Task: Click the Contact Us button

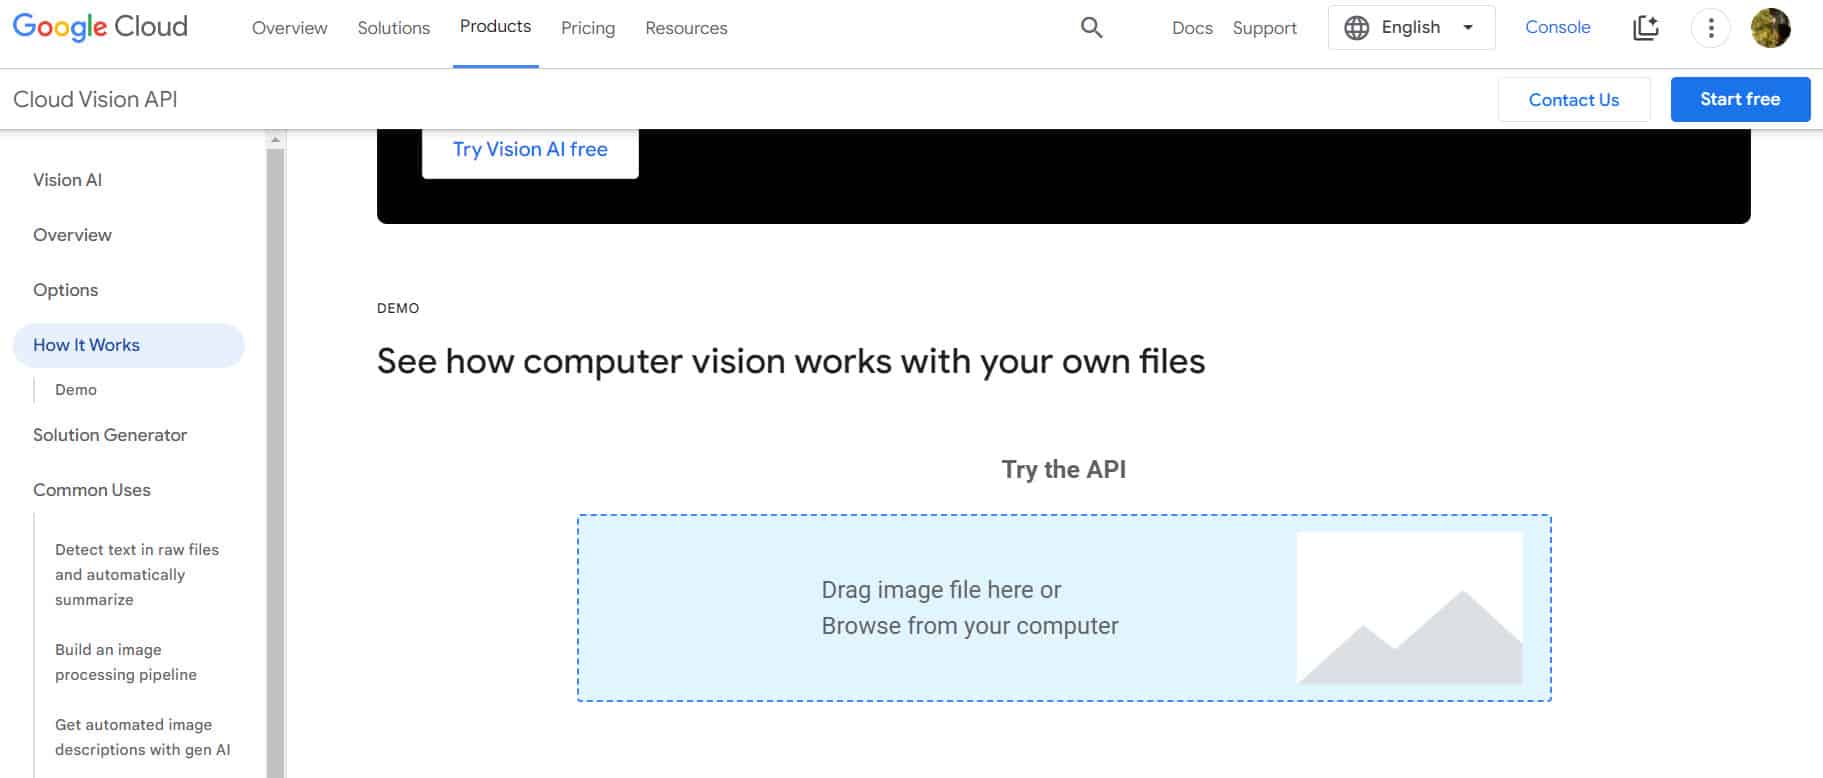Action: click(1574, 100)
